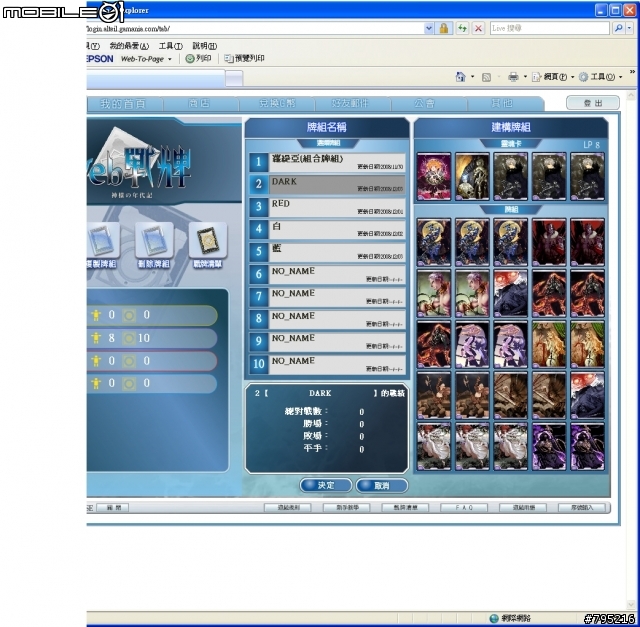
Task: Click the number 7 deck slot icon
Action: click(x=258, y=297)
